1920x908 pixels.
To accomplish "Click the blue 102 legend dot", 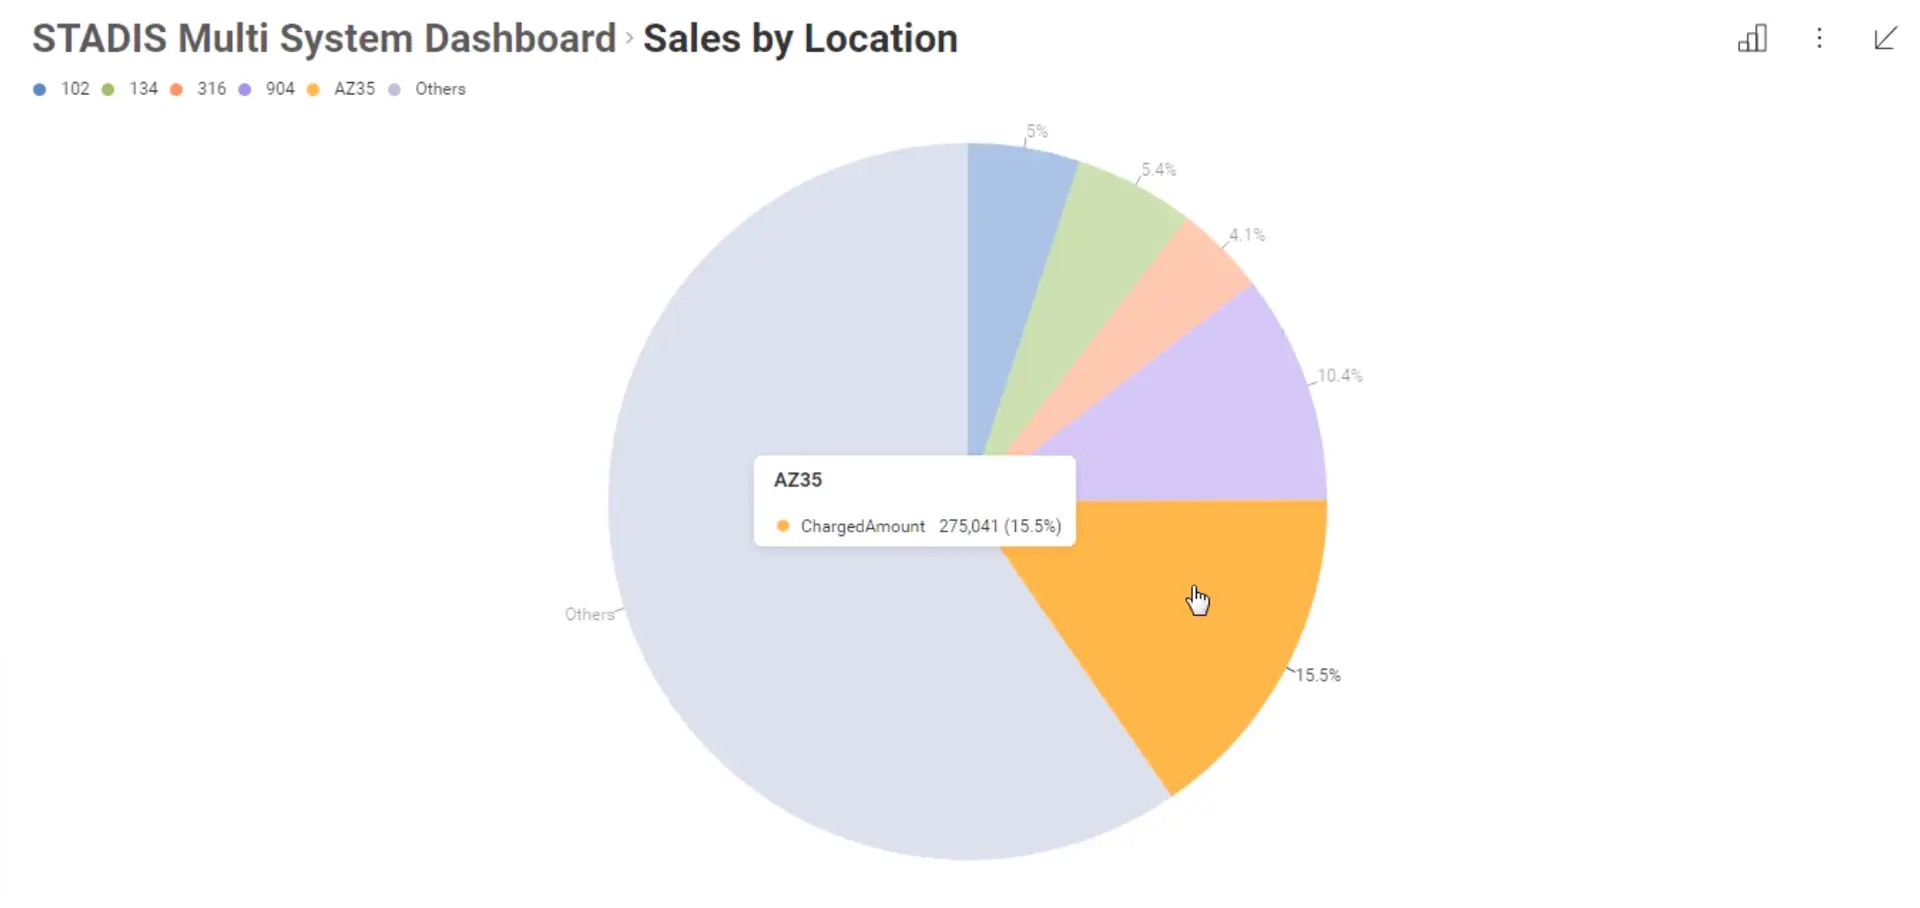I will click(x=38, y=89).
